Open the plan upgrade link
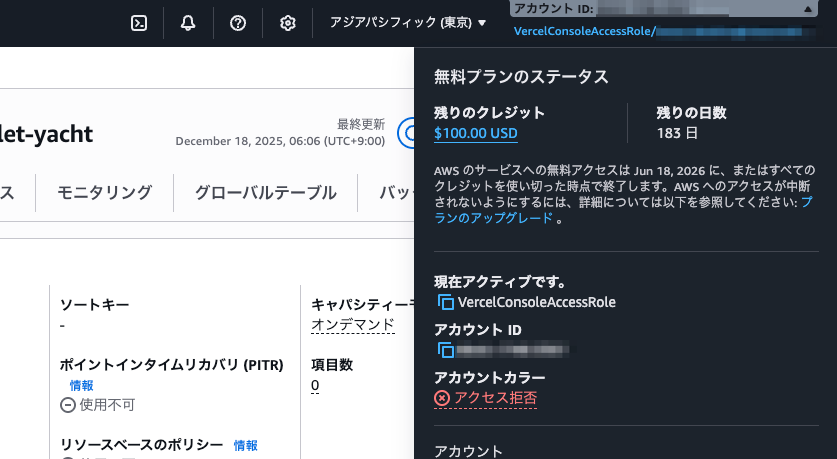This screenshot has height=459, width=837. (623, 210)
